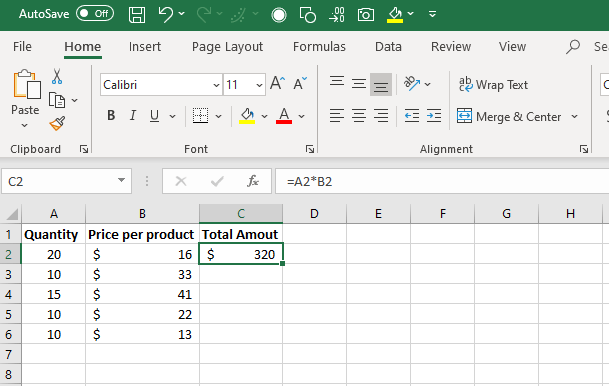Click the Cut scissors icon
609x386 pixels.
click(57, 77)
